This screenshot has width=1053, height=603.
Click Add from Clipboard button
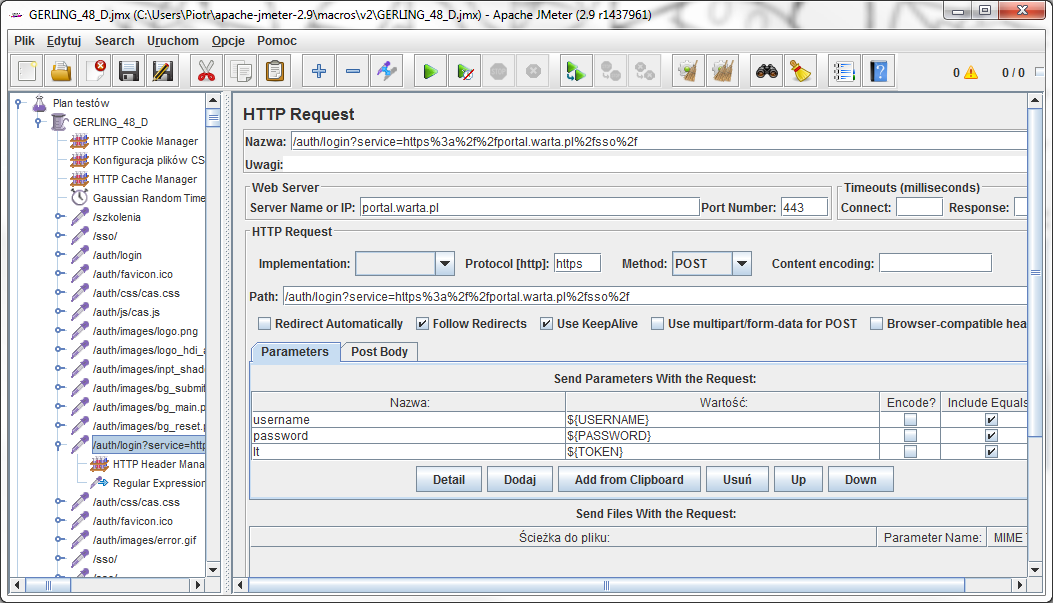coord(629,479)
